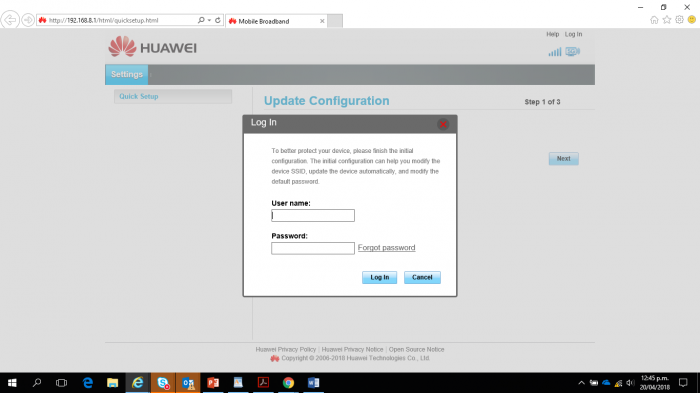Open Favorites star icon
The height and width of the screenshot is (393, 700).
pos(667,20)
